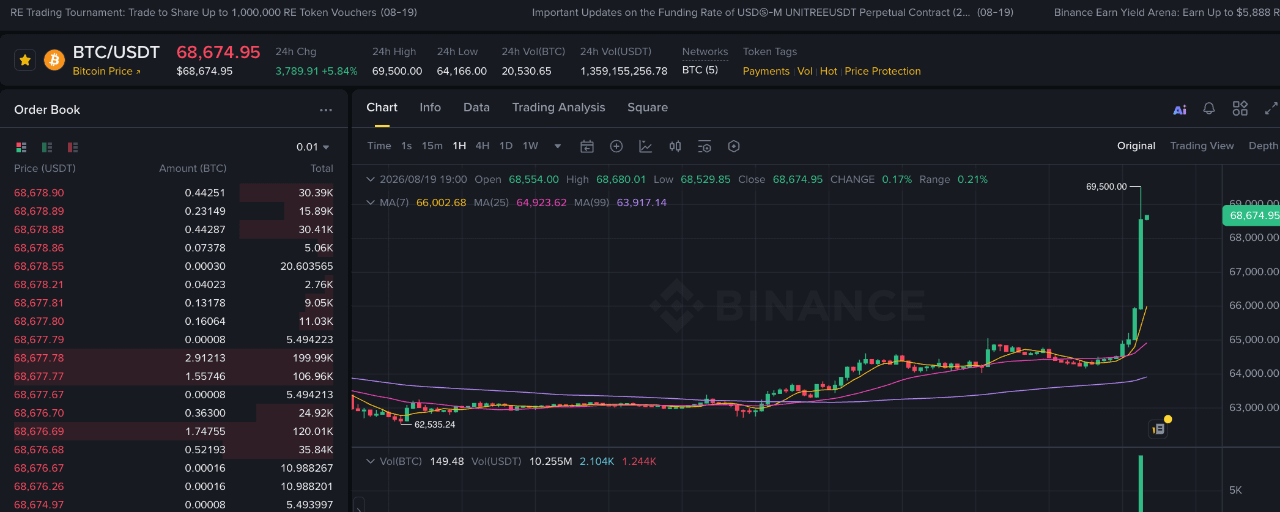Switch to Depth chart view

1263,146
